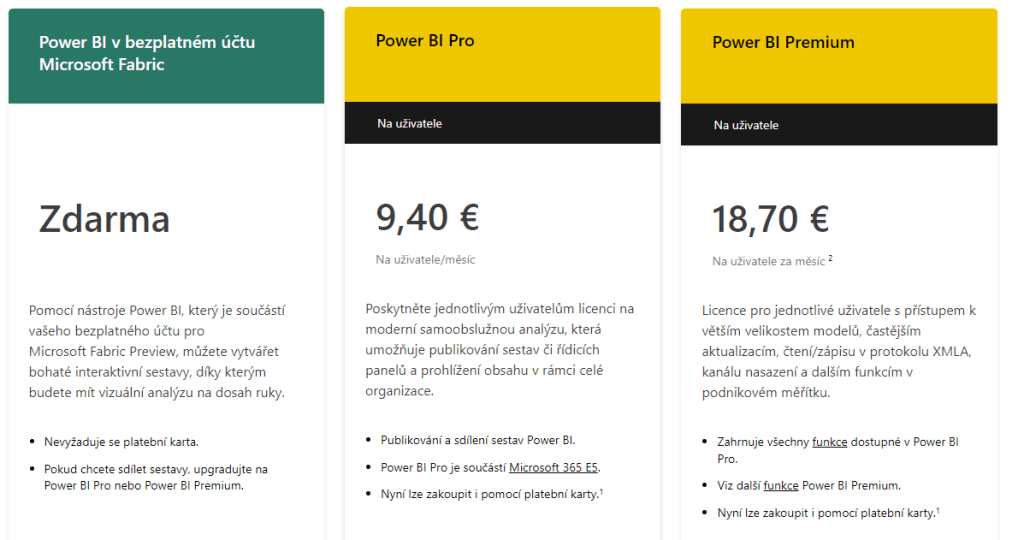Click the 'Pokud chcete sdílet sestavy' bullet
Image resolution: width=1024 pixels, height=540 pixels.
pyautogui.click(x=155, y=477)
